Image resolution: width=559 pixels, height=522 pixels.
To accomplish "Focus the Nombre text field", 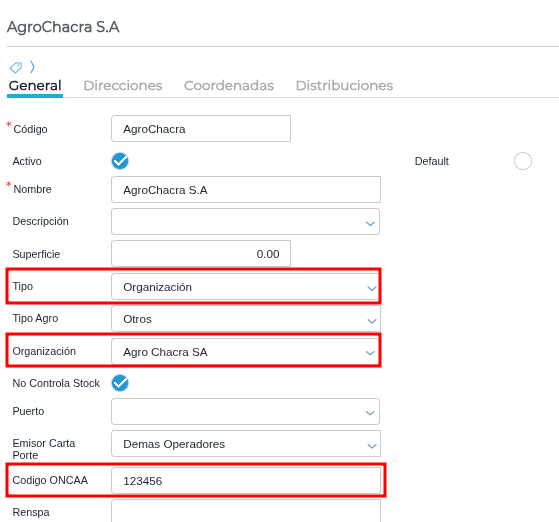I will click(246, 189).
